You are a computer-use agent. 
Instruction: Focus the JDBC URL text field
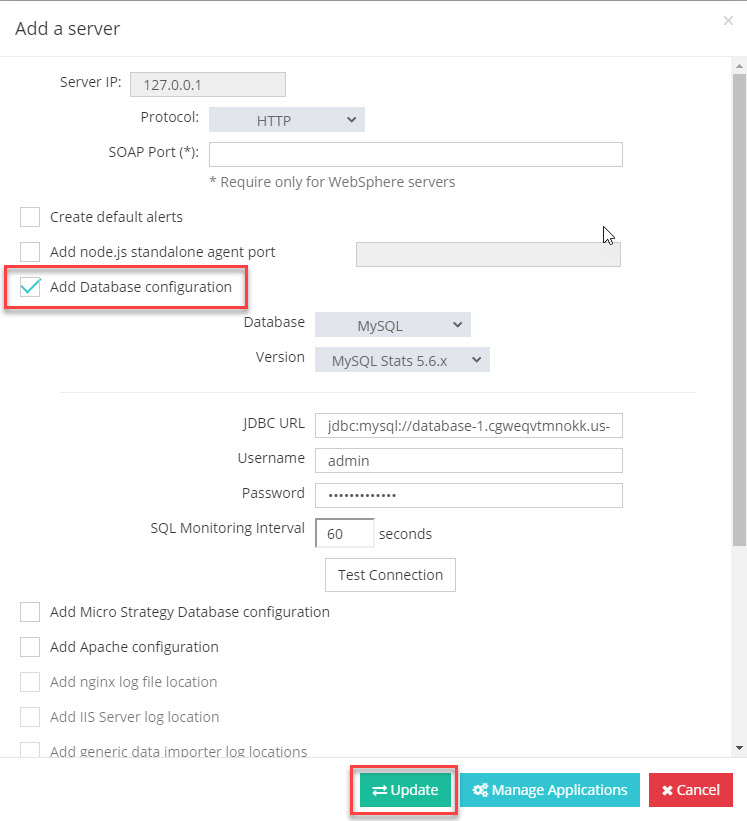tap(468, 426)
